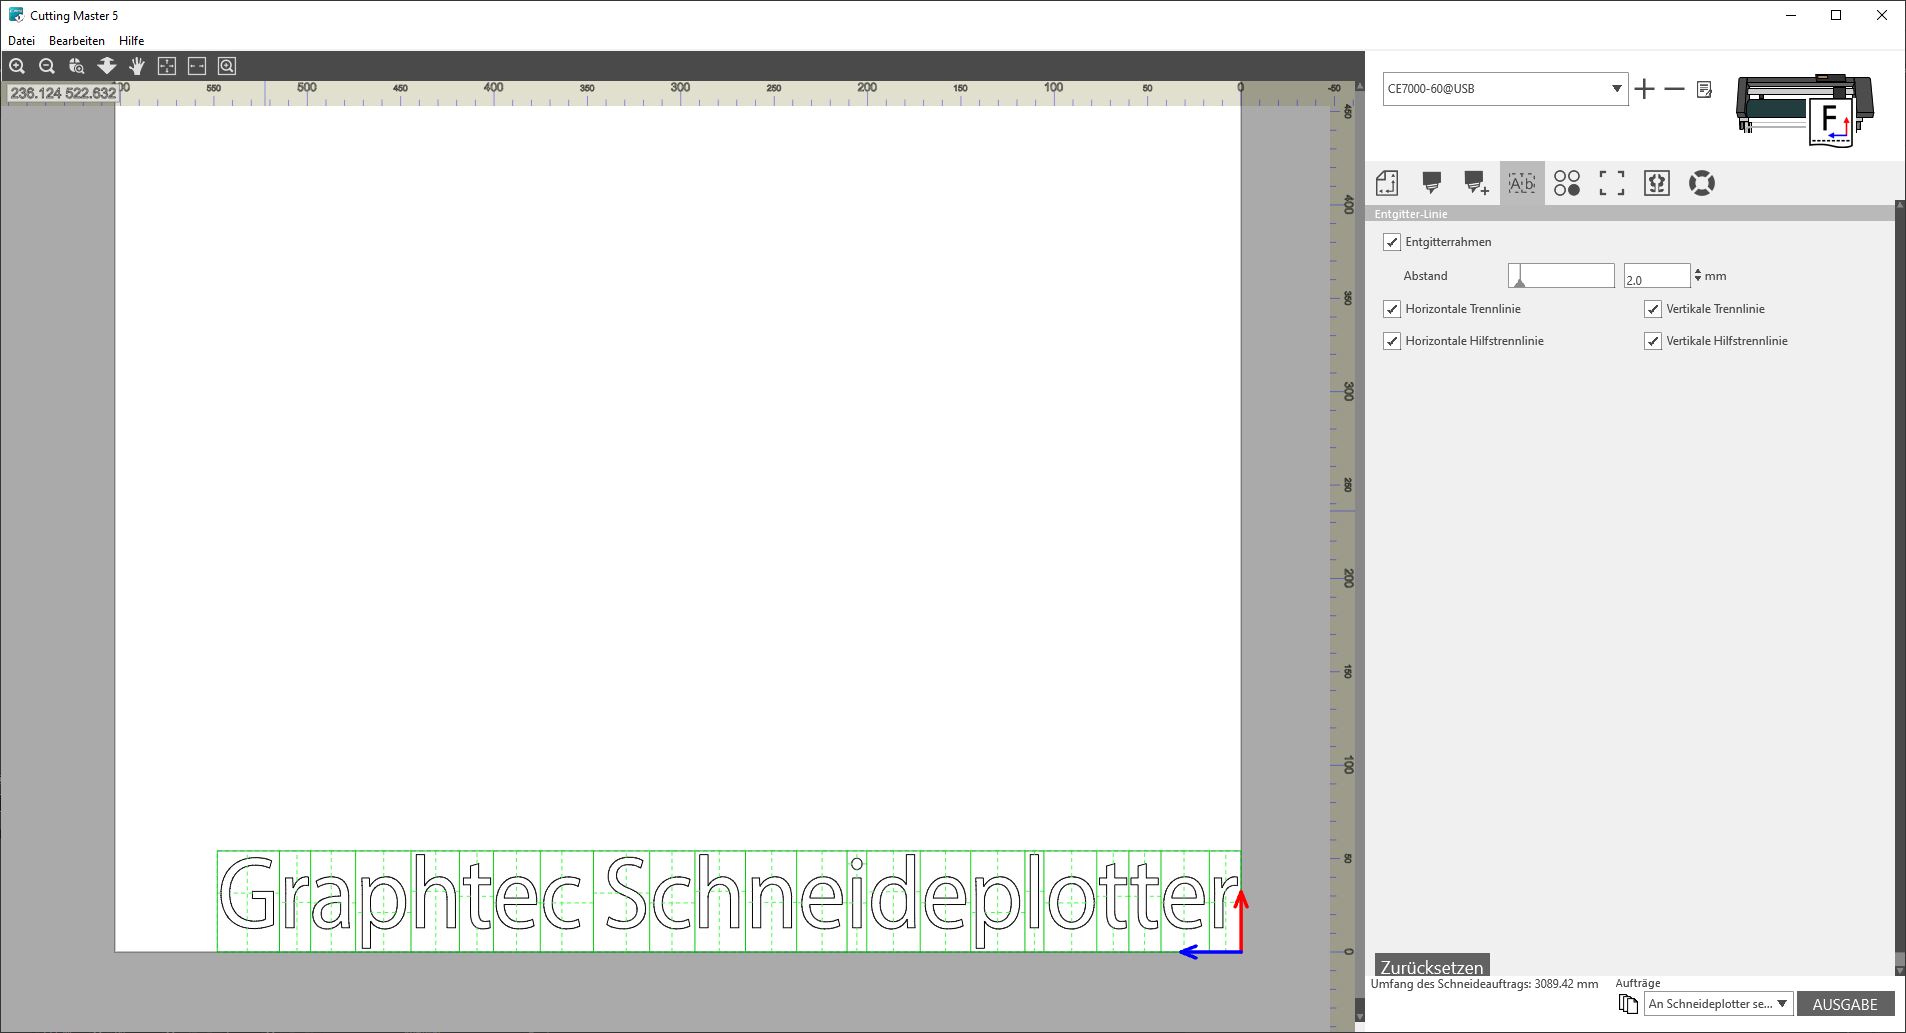Image resolution: width=1906 pixels, height=1033 pixels.
Task: Edit plotter settings with the note icon
Action: [x=1705, y=89]
